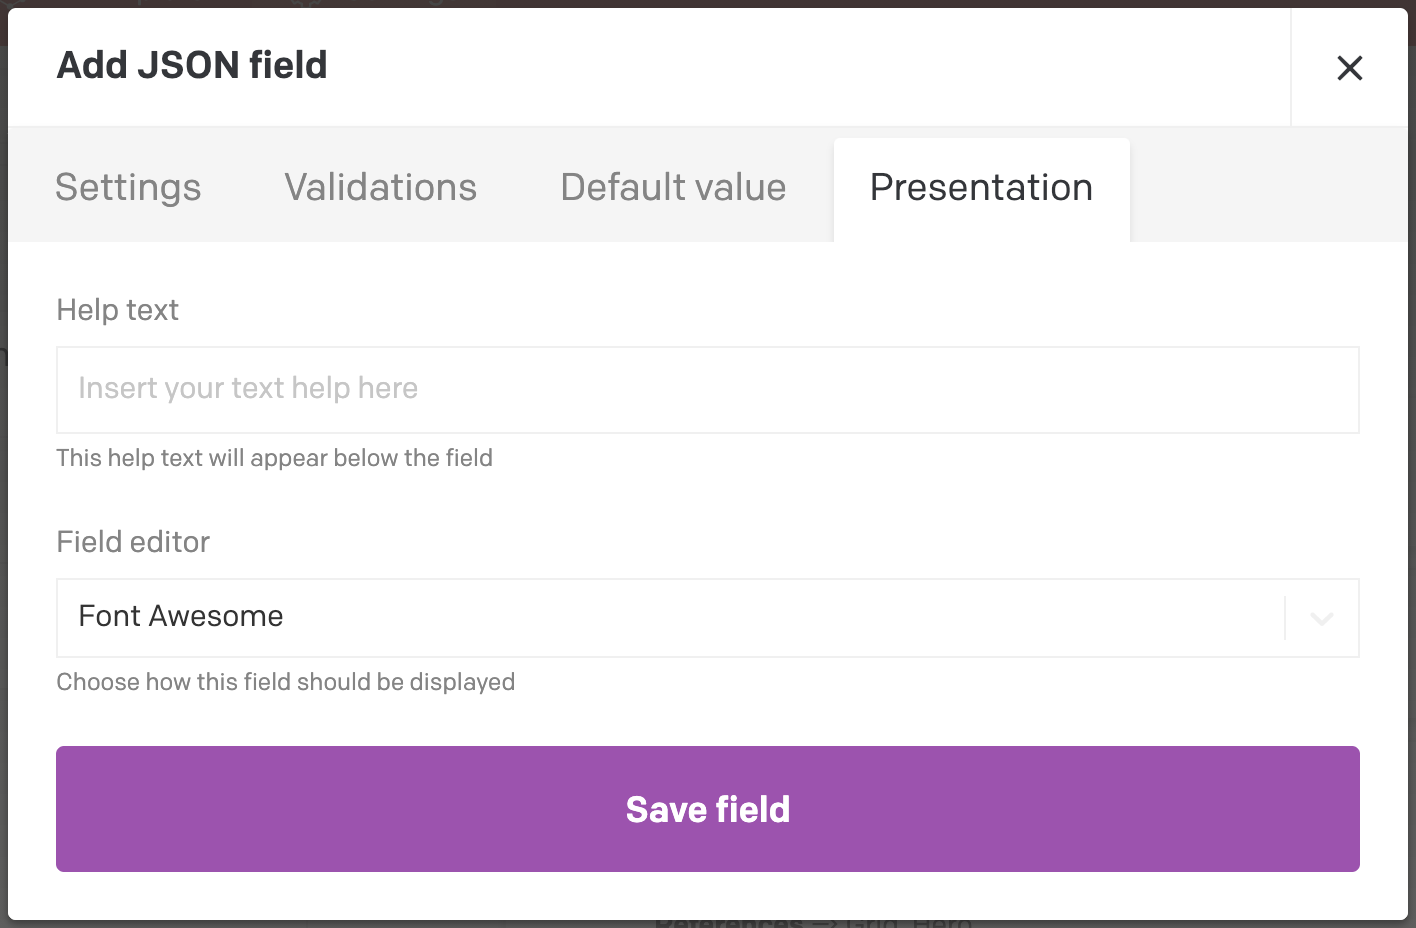Click the Font Awesome selected value
This screenshot has height=928, width=1416.
pos(181,616)
